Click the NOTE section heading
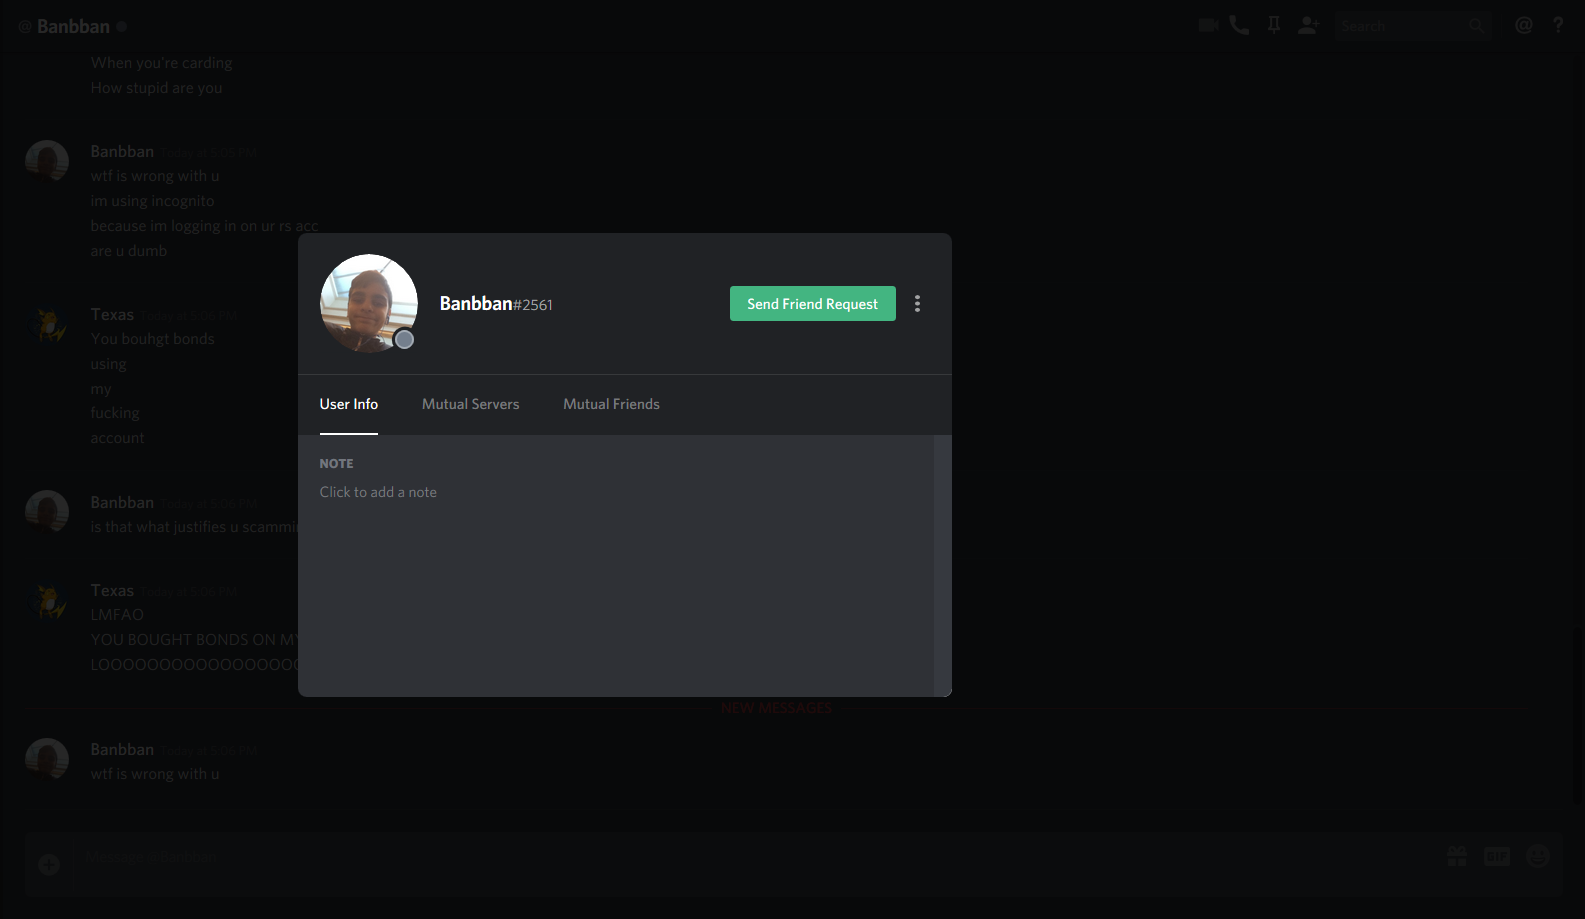 tap(336, 464)
